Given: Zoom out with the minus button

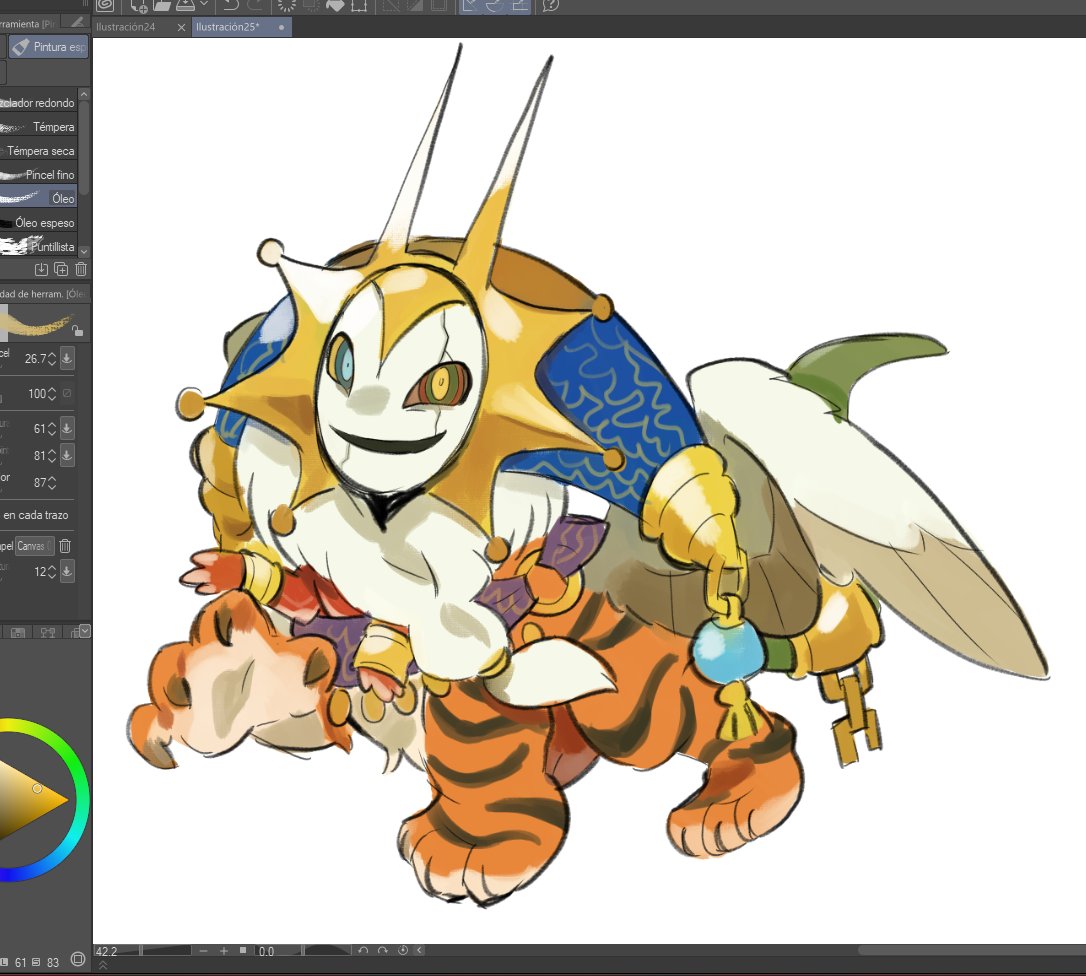Looking at the screenshot, I should pos(203,951).
